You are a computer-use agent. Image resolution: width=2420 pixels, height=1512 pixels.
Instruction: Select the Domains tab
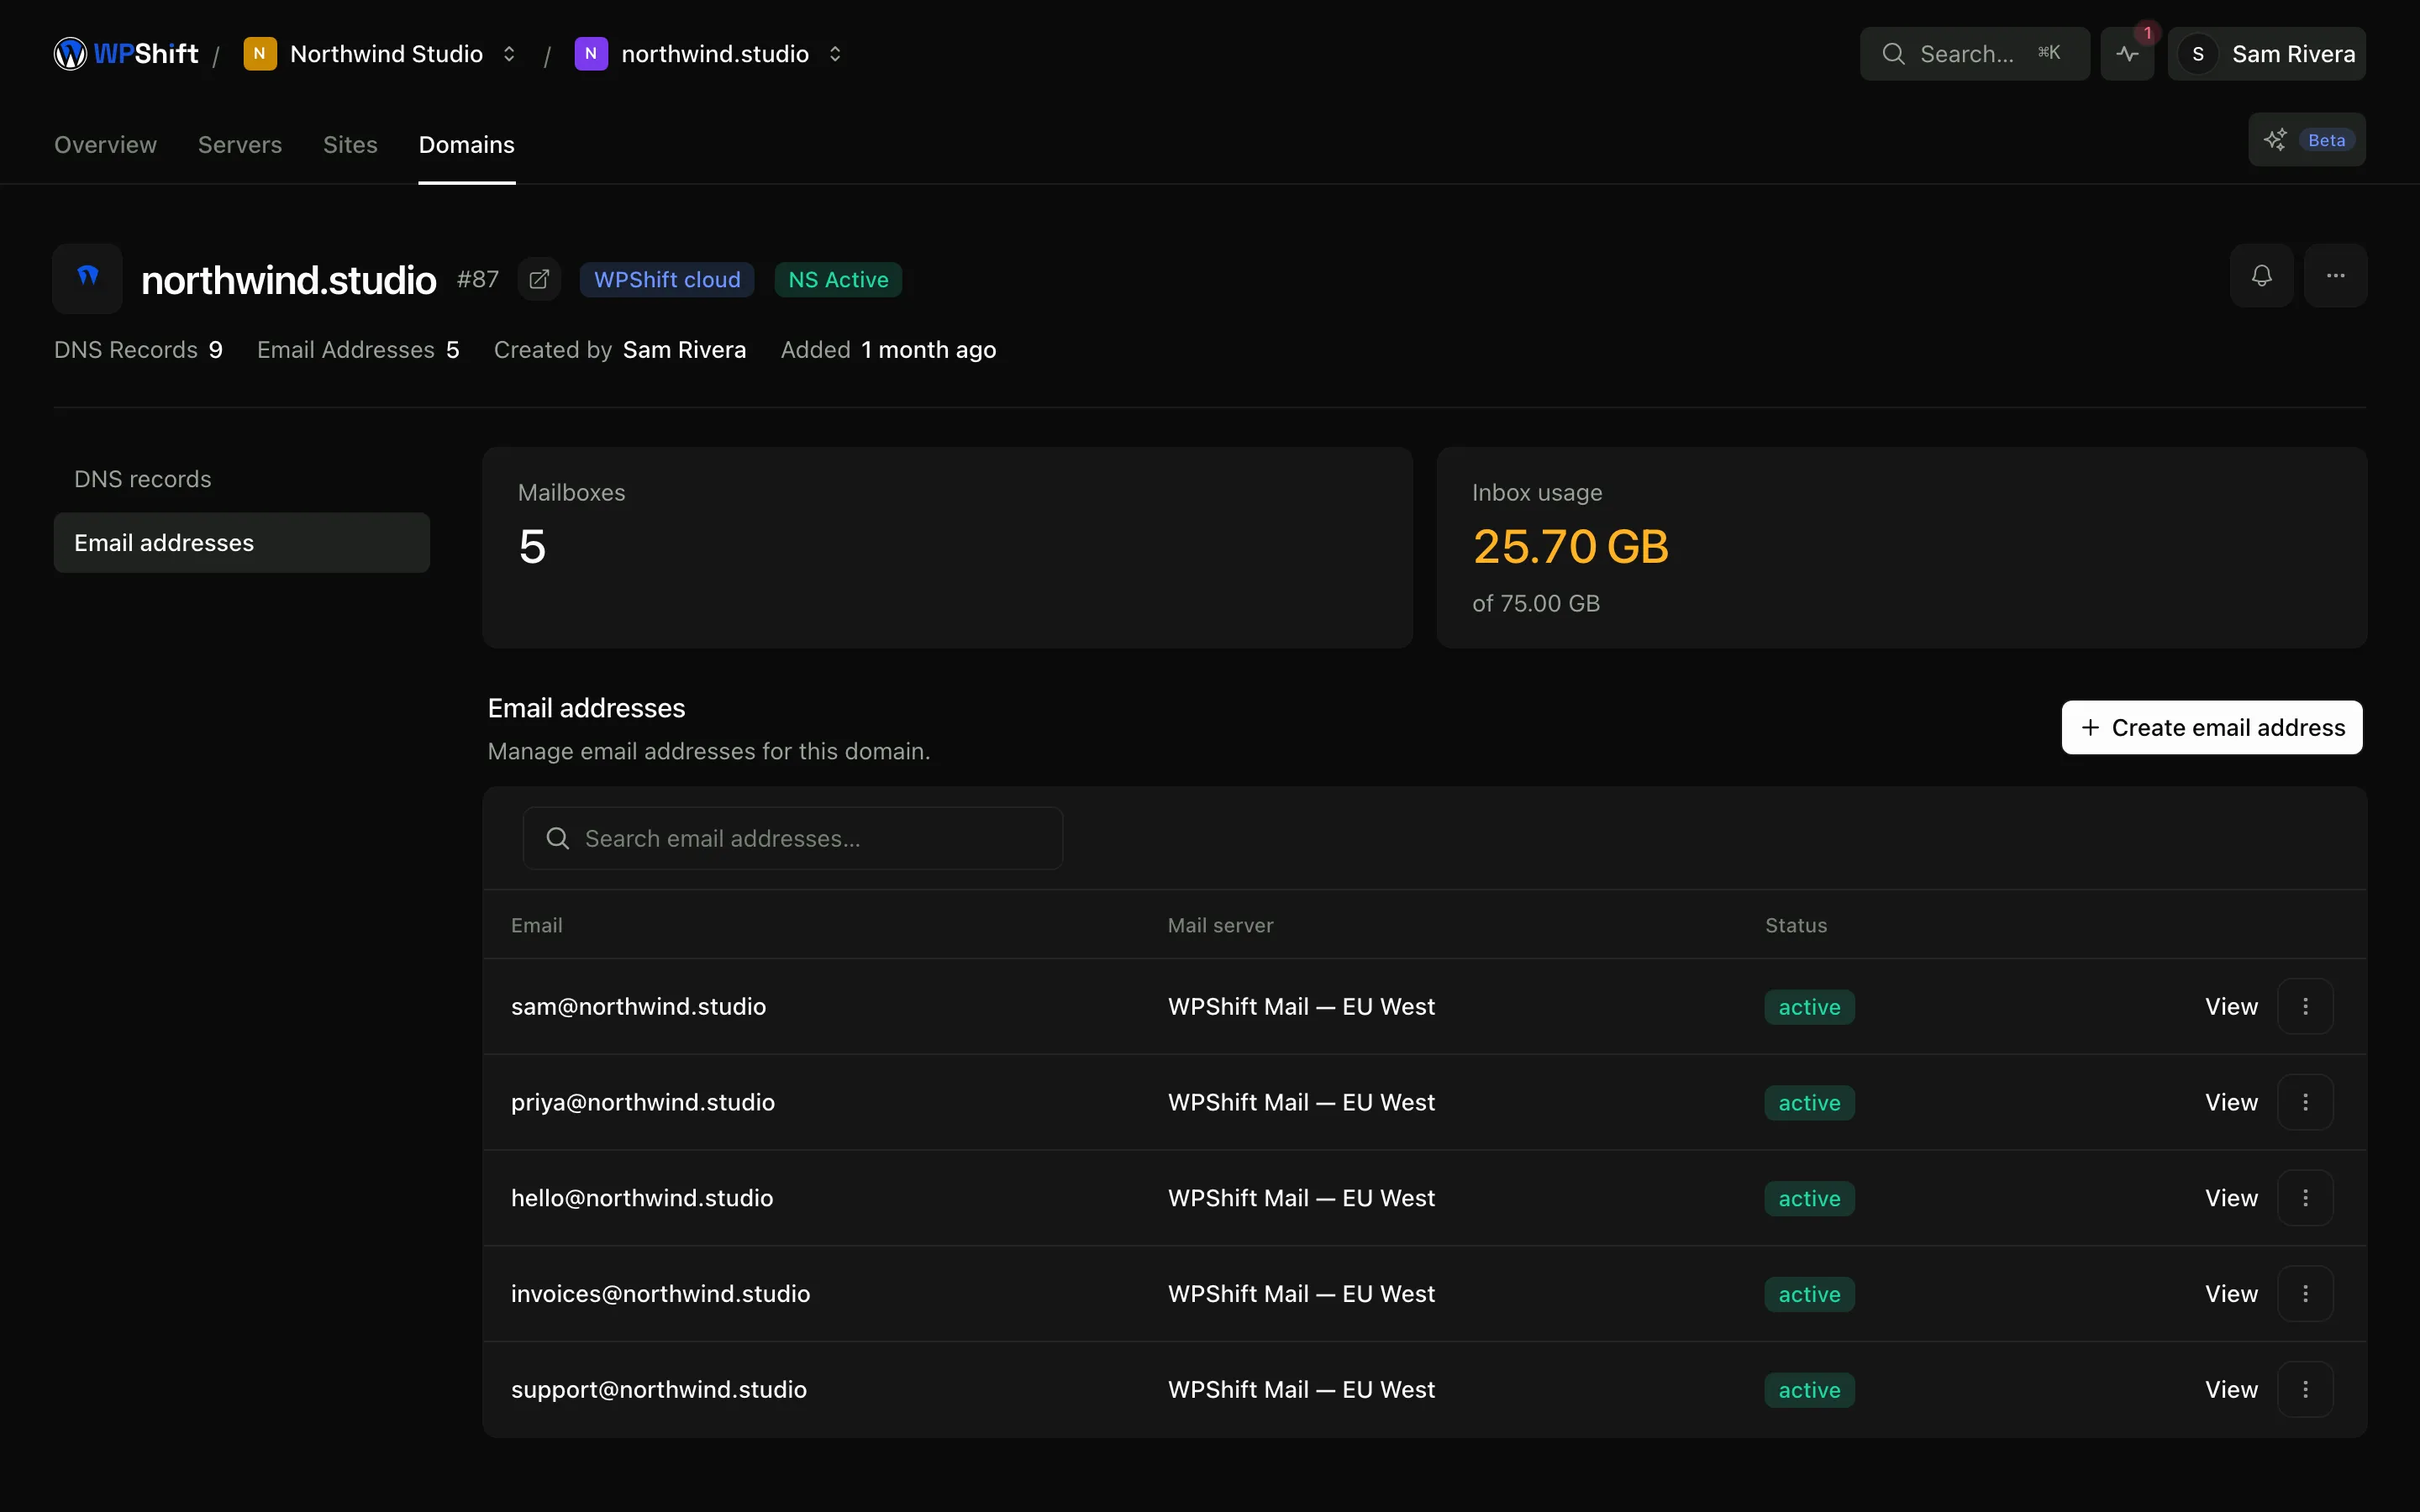[x=467, y=145]
